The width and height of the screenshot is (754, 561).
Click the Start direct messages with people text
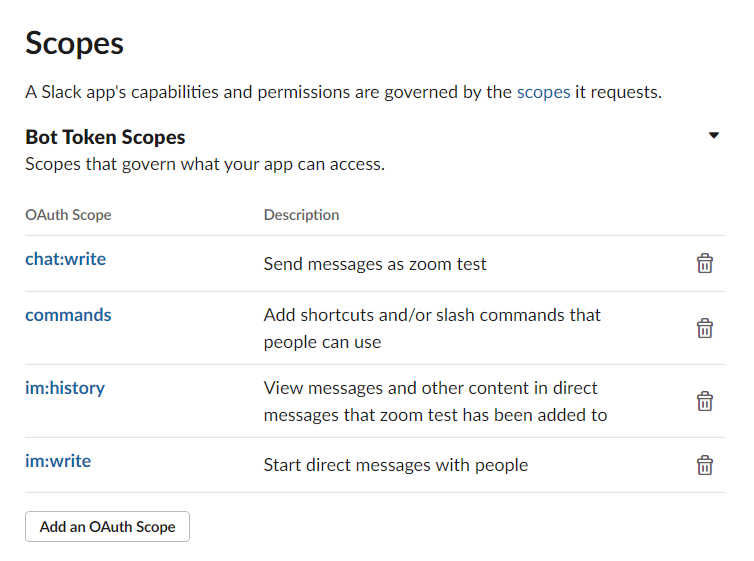pyautogui.click(x=396, y=465)
